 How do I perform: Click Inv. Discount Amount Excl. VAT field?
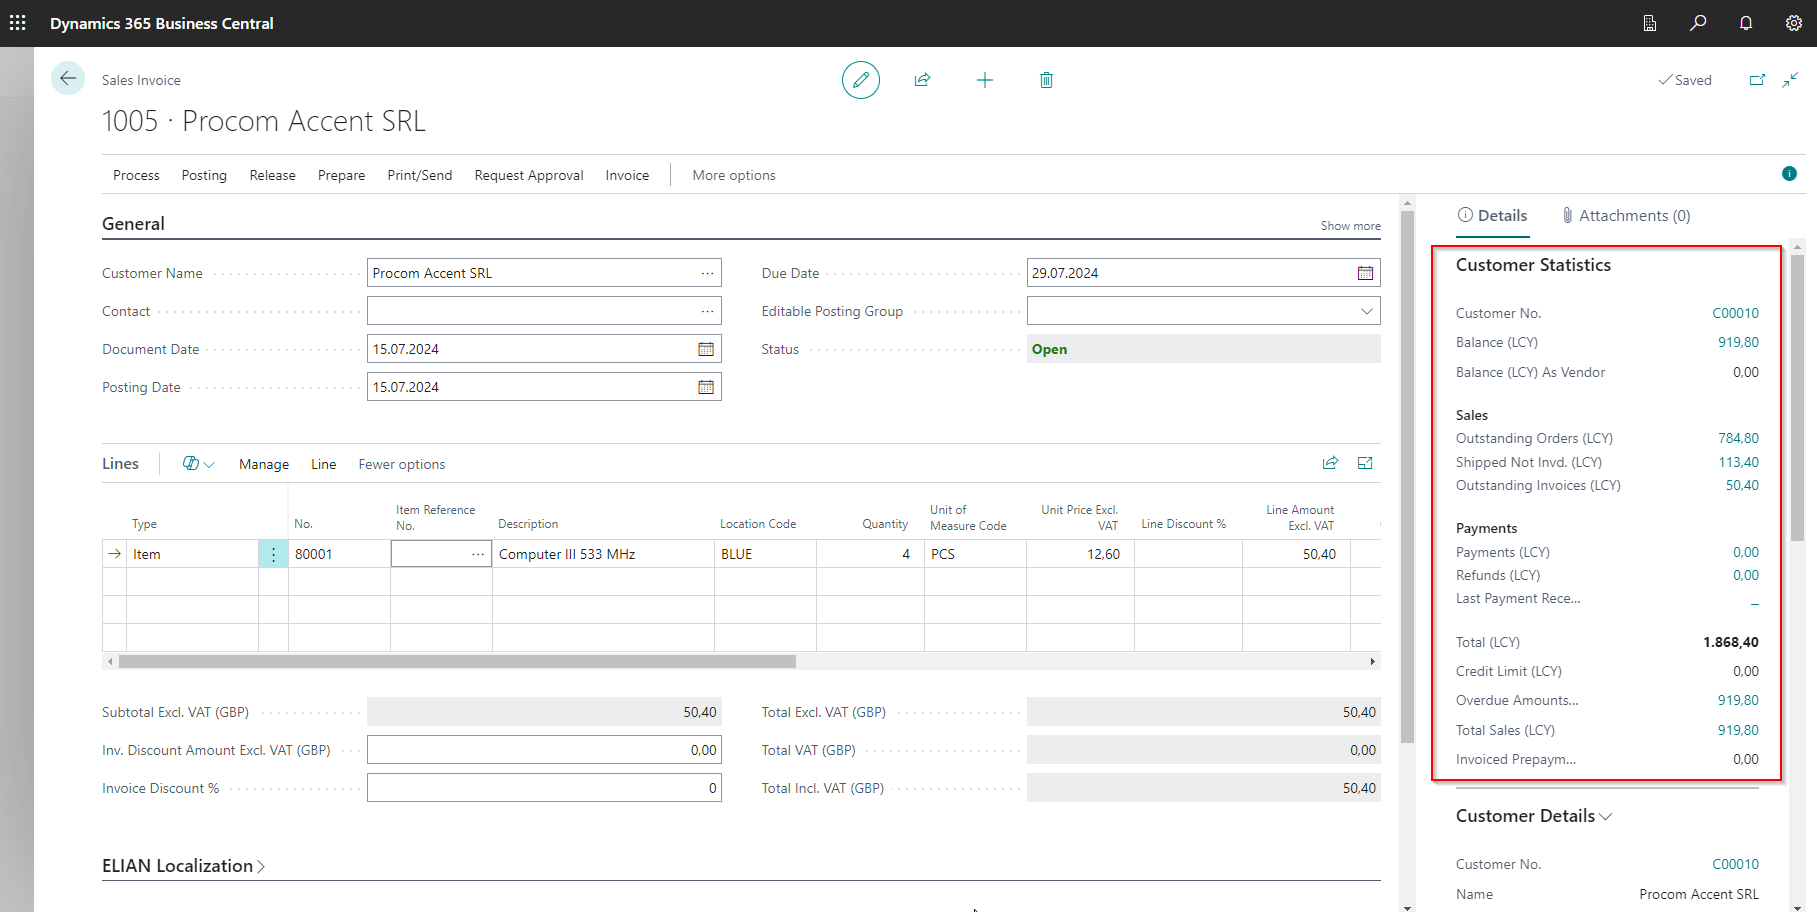[x=544, y=750]
